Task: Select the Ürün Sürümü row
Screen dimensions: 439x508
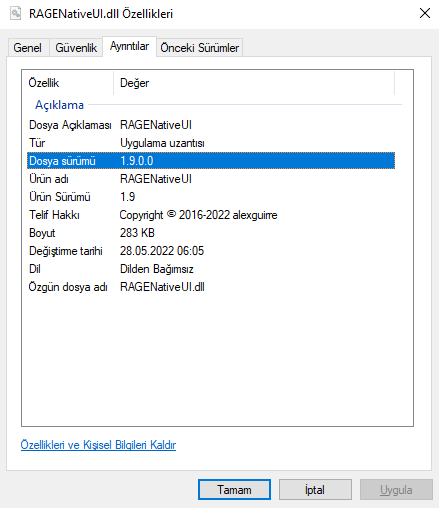Action: point(211,197)
